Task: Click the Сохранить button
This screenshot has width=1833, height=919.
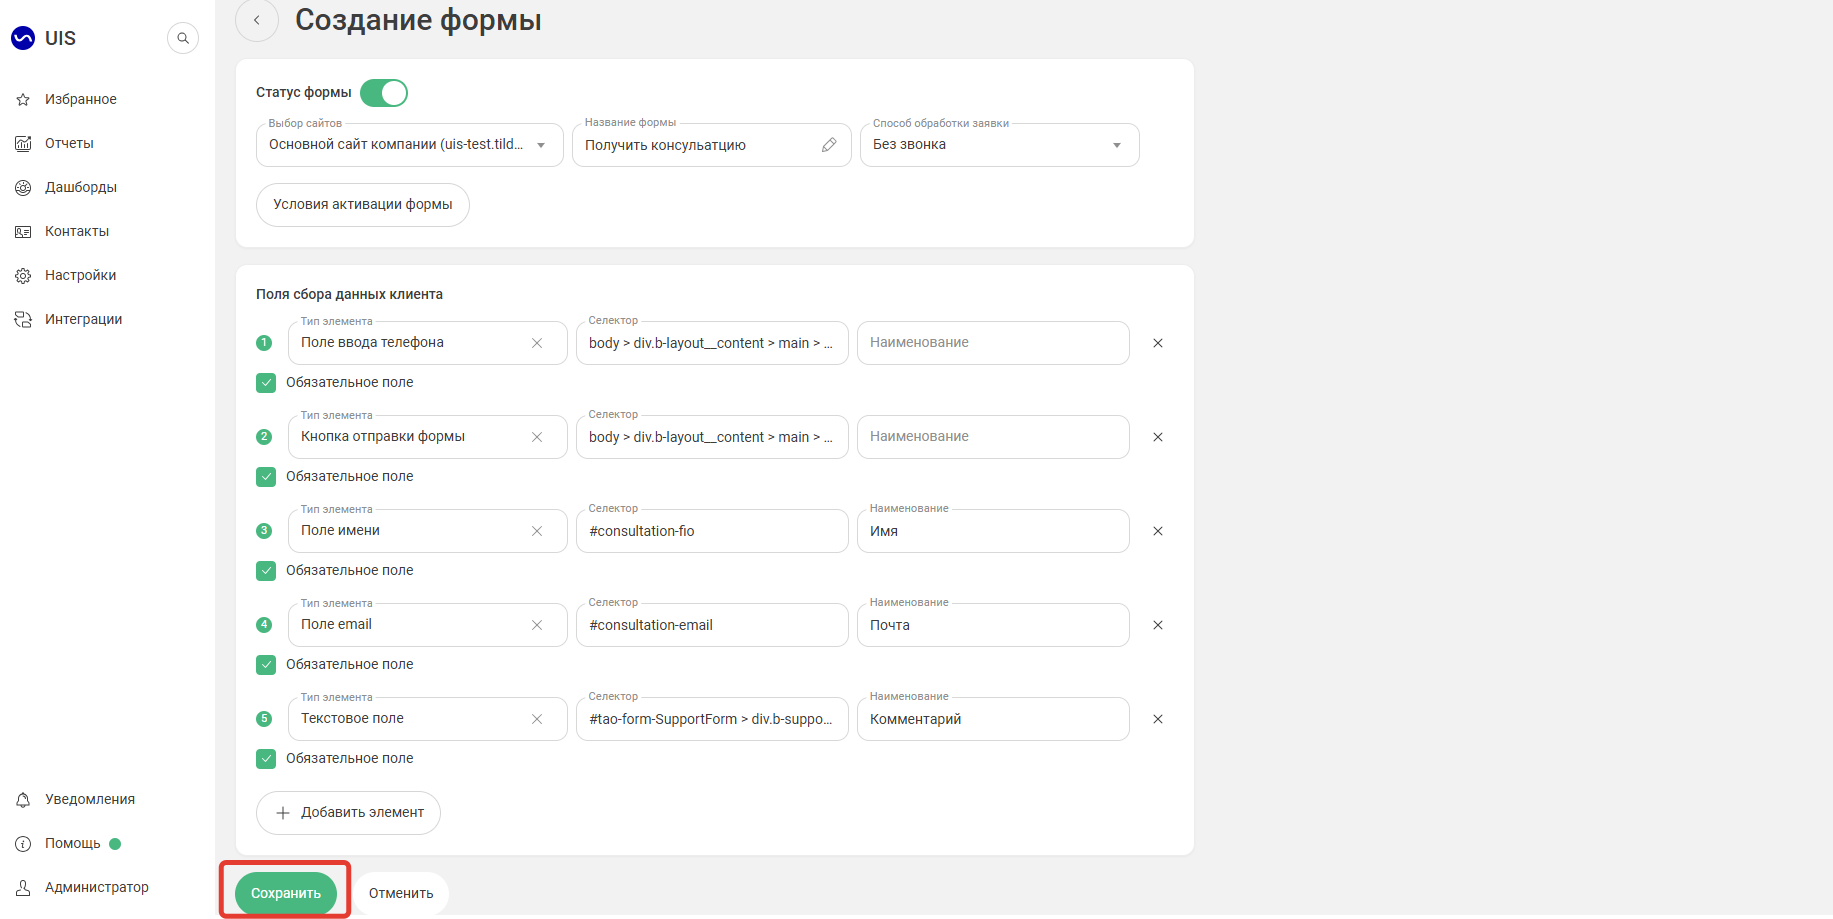Action: [286, 893]
